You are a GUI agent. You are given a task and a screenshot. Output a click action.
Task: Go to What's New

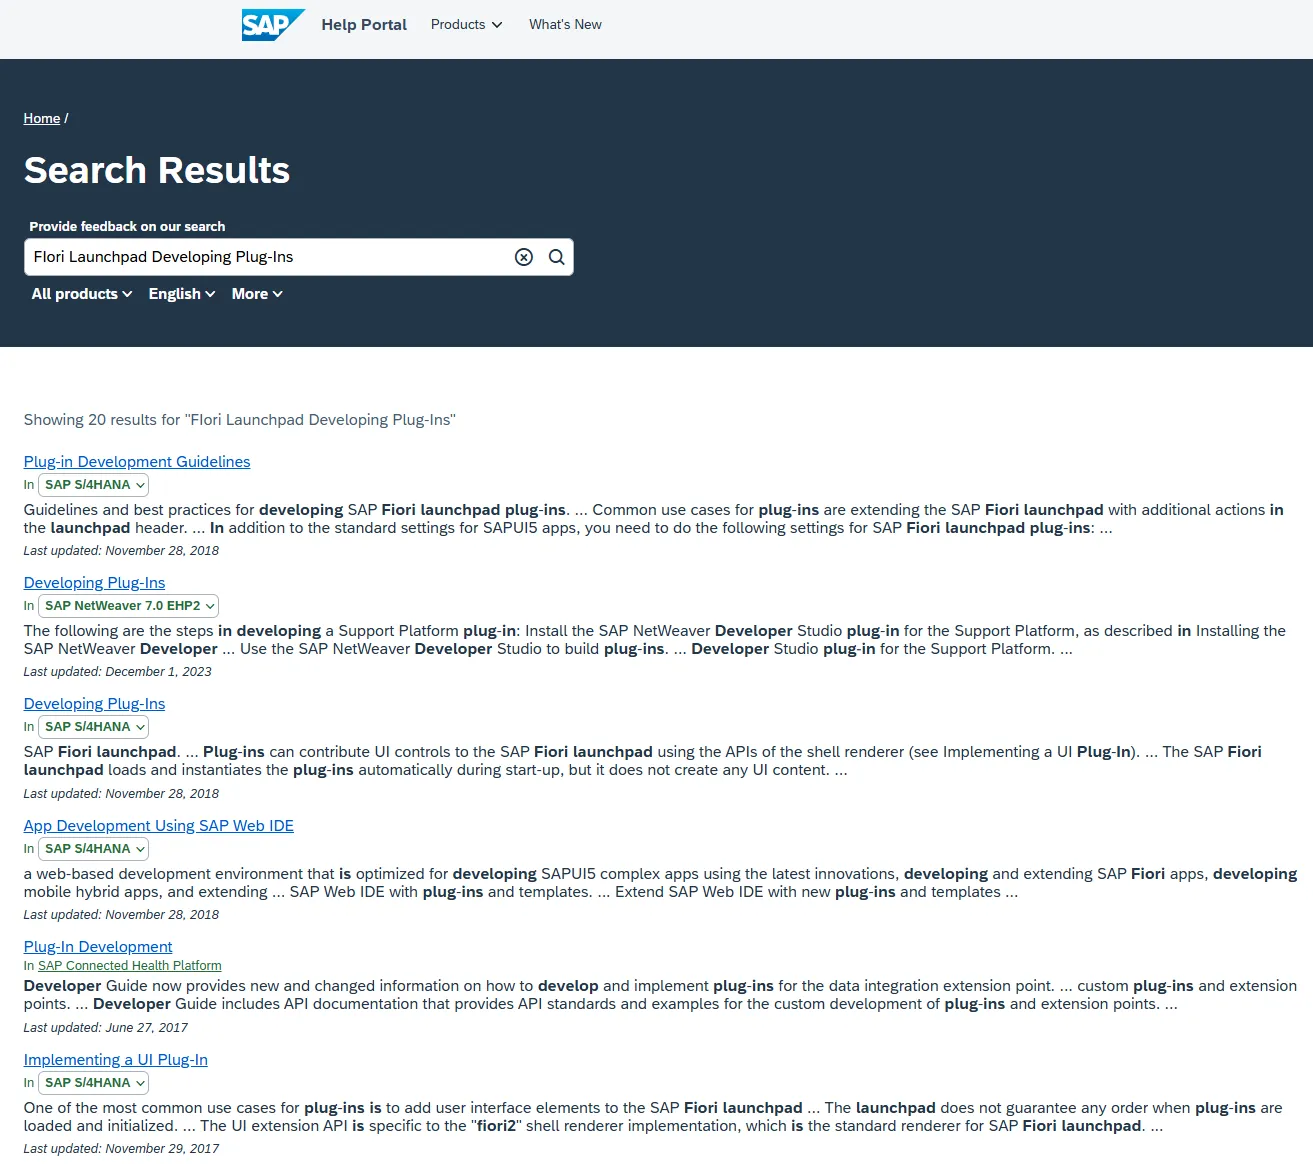tap(565, 24)
